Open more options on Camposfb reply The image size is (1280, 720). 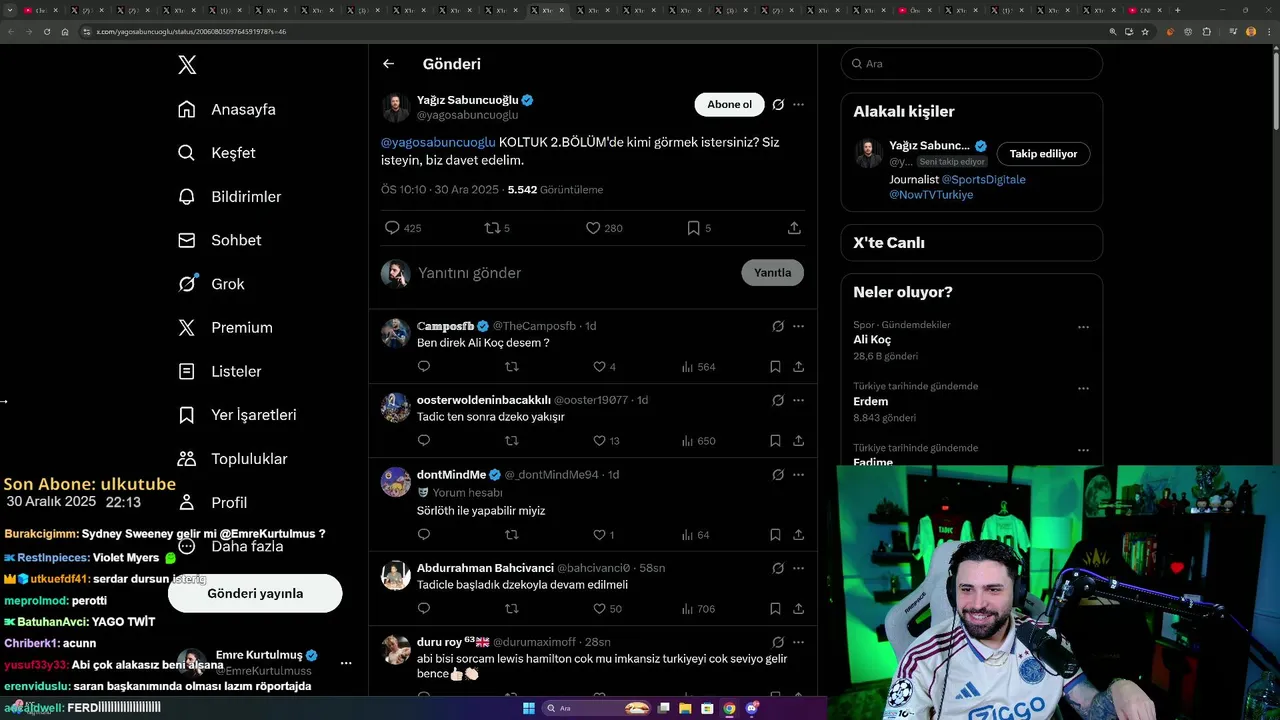(x=798, y=326)
